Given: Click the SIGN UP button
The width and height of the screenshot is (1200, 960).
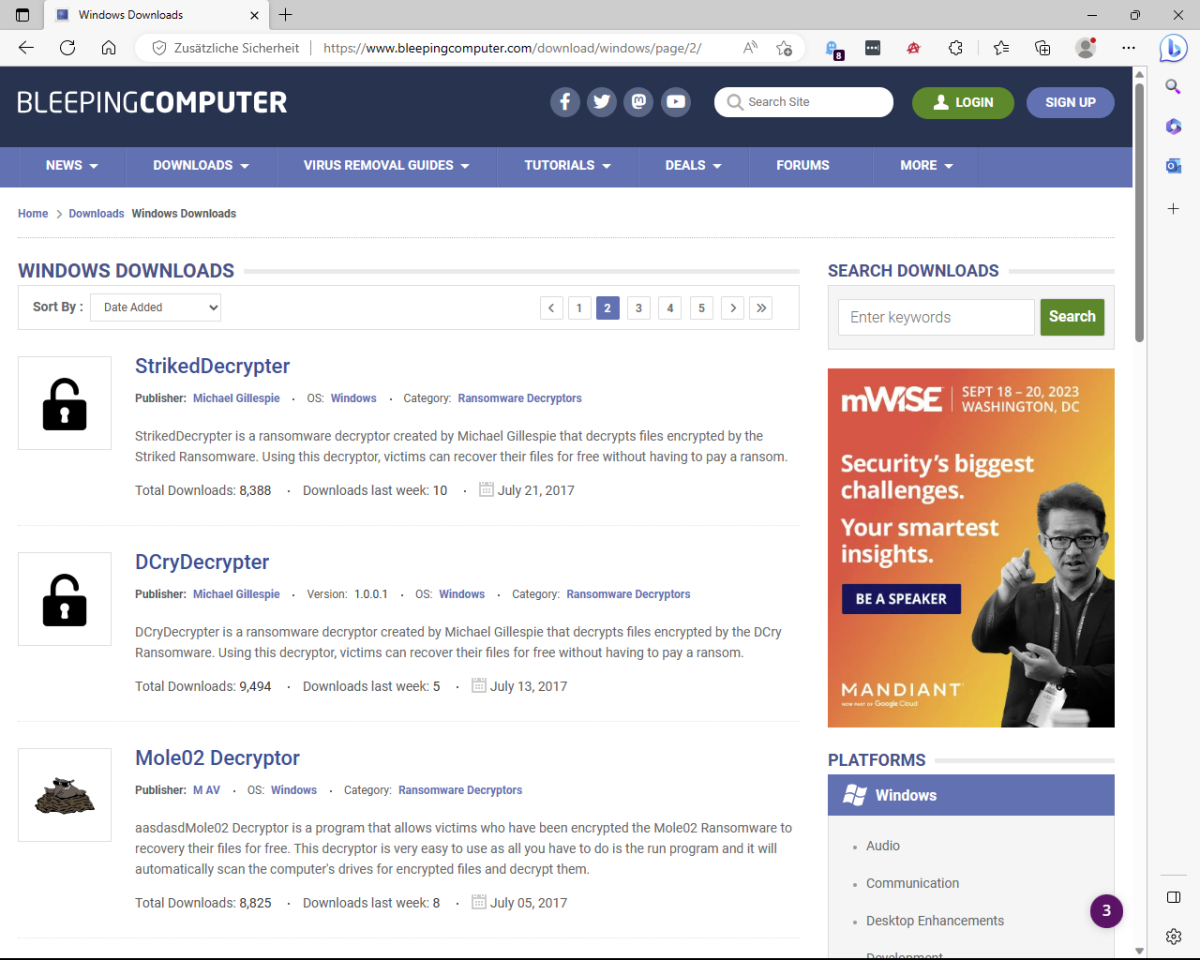Looking at the screenshot, I should (x=1070, y=103).
